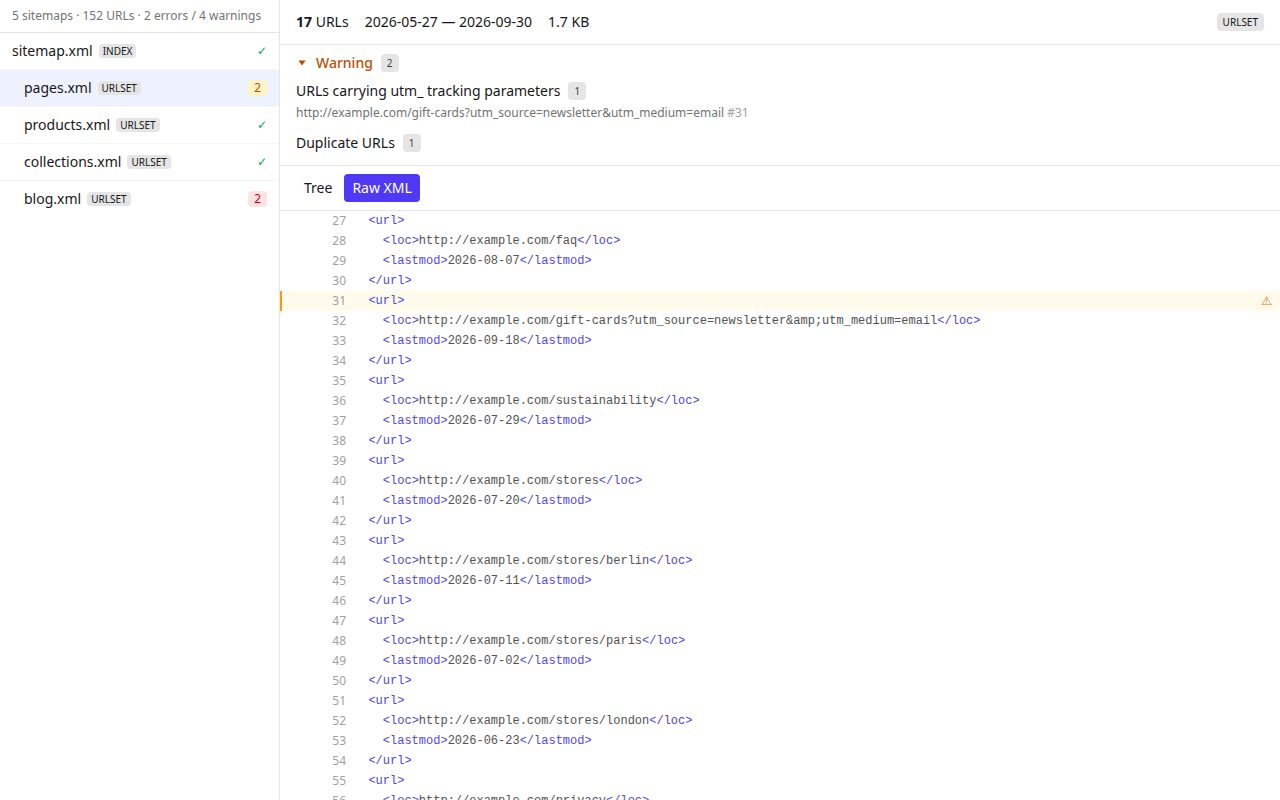Click the URLSET badge in the header
This screenshot has width=1280, height=800.
click(1240, 22)
